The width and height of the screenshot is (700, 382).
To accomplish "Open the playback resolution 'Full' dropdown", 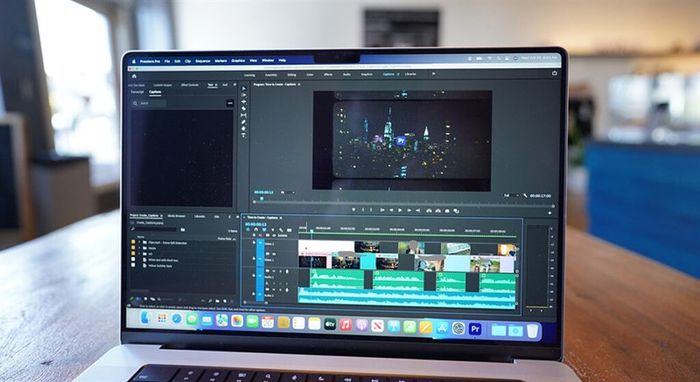I will pyautogui.click(x=510, y=195).
